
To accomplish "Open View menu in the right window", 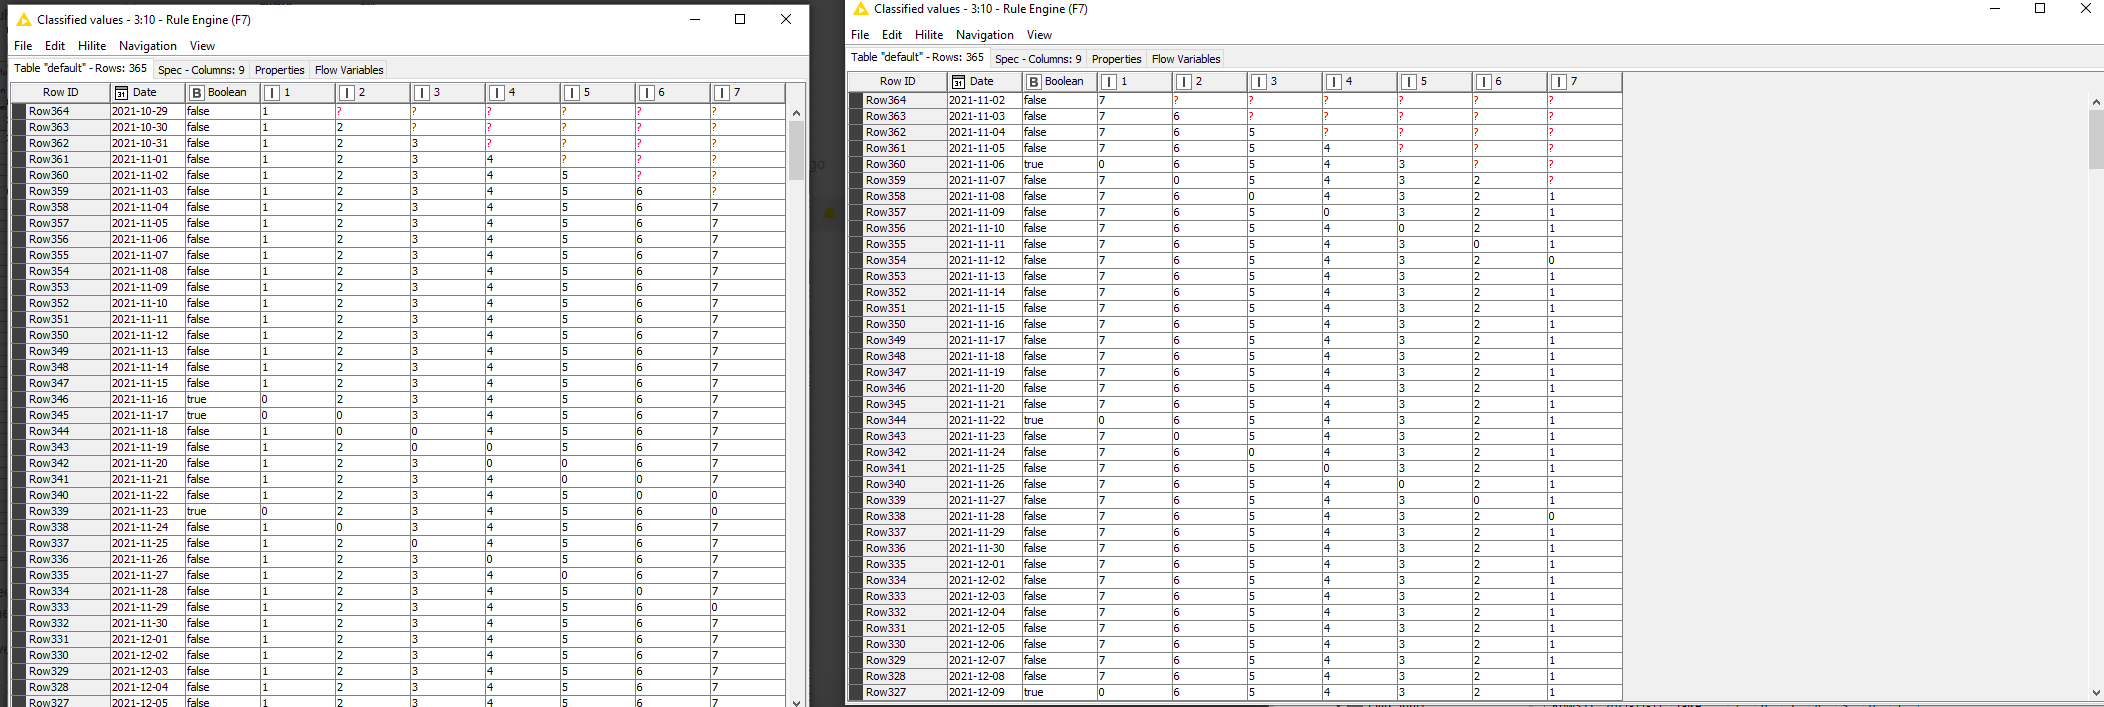I will (x=1039, y=35).
